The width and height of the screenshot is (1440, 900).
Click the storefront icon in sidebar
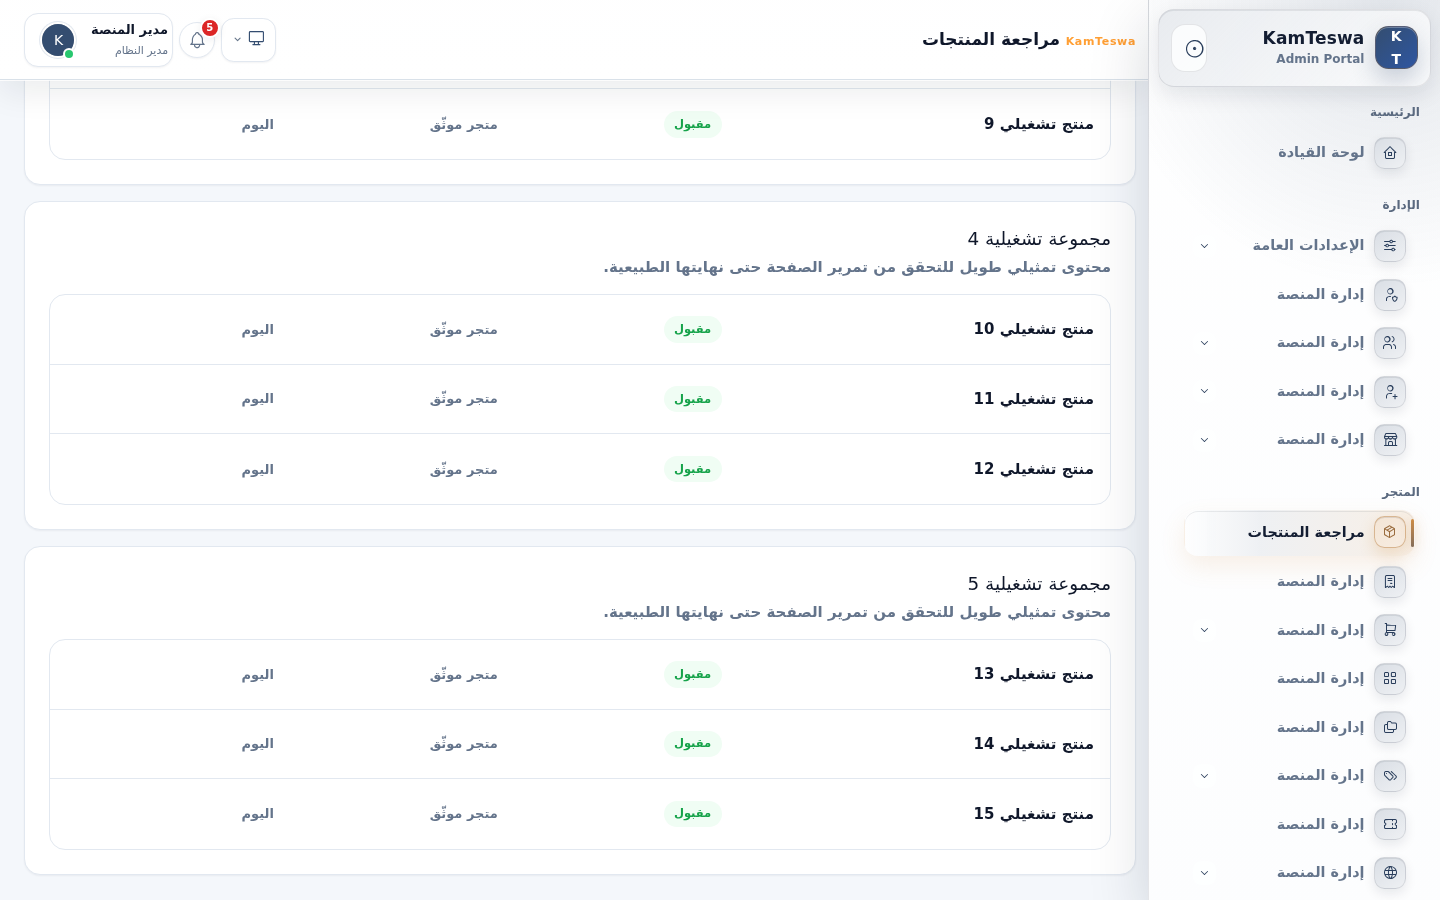click(x=1390, y=440)
